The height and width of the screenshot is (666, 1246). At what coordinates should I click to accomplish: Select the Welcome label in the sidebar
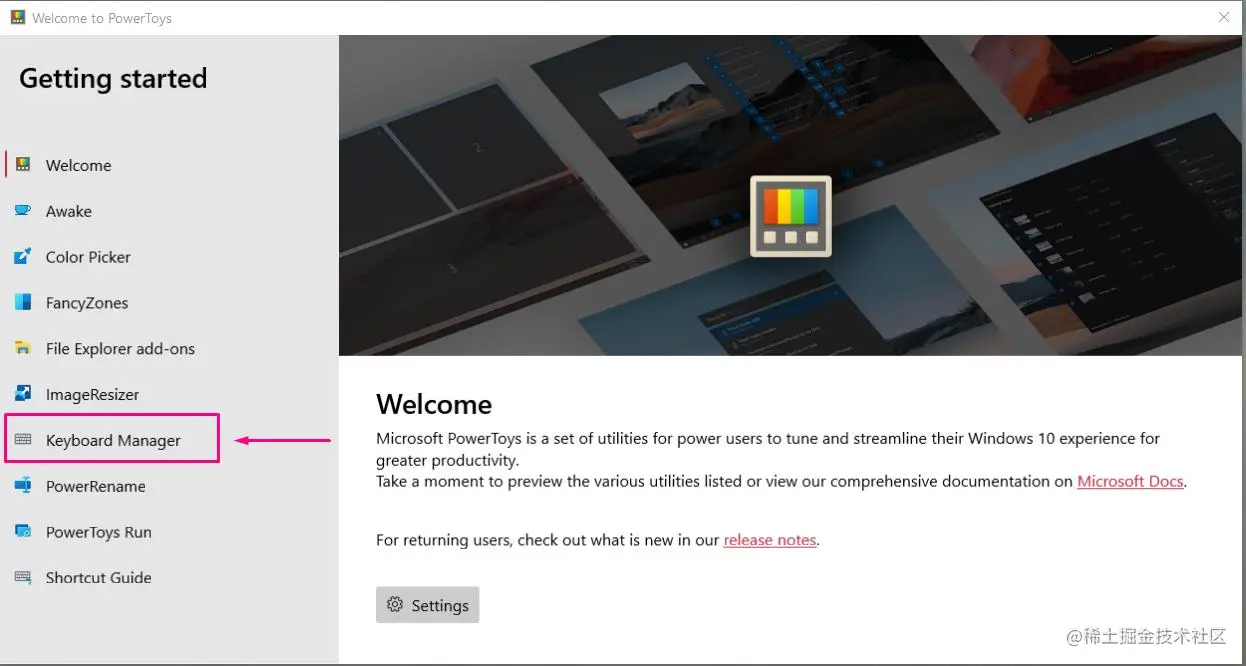pyautogui.click(x=78, y=166)
